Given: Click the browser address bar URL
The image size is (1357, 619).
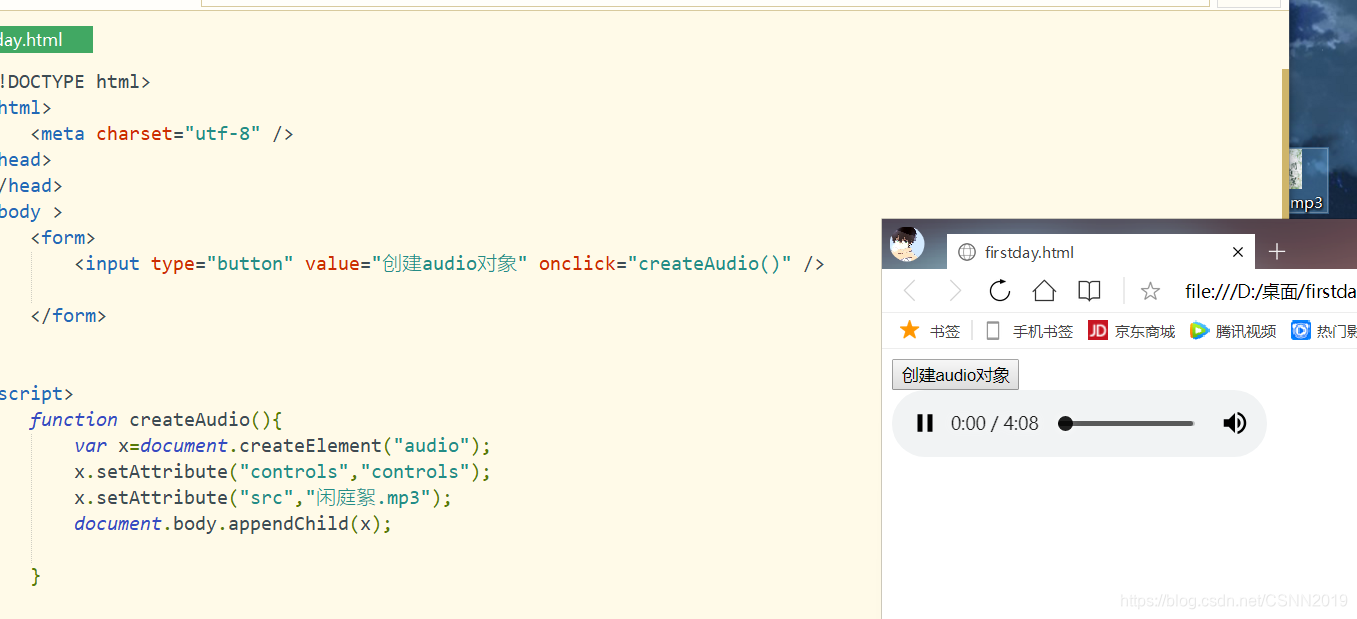Looking at the screenshot, I should click(1270, 291).
